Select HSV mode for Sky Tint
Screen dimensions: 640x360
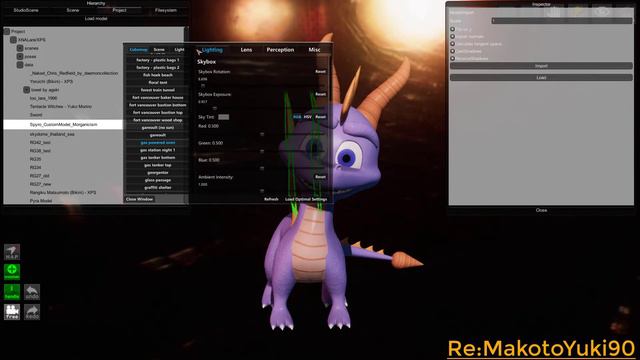coord(307,117)
